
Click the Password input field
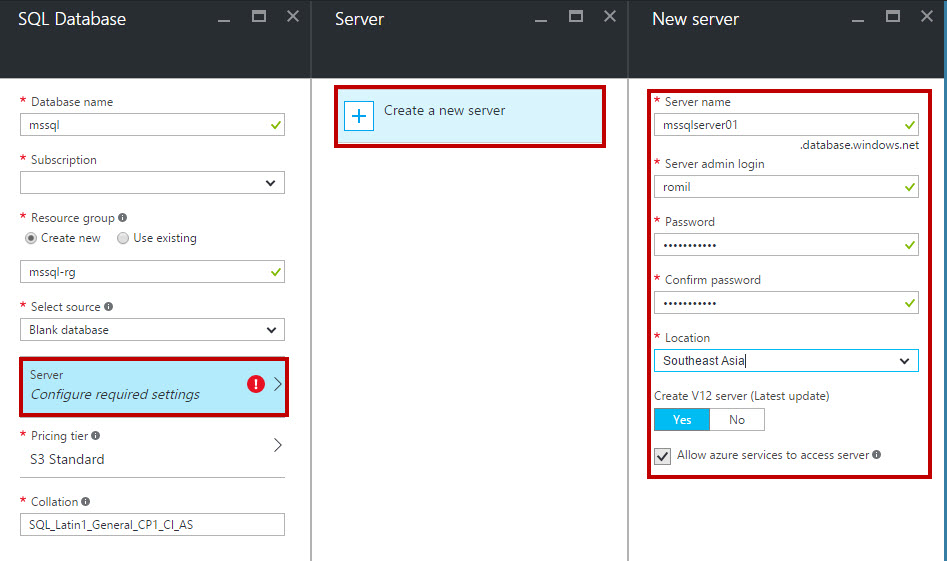click(x=786, y=245)
